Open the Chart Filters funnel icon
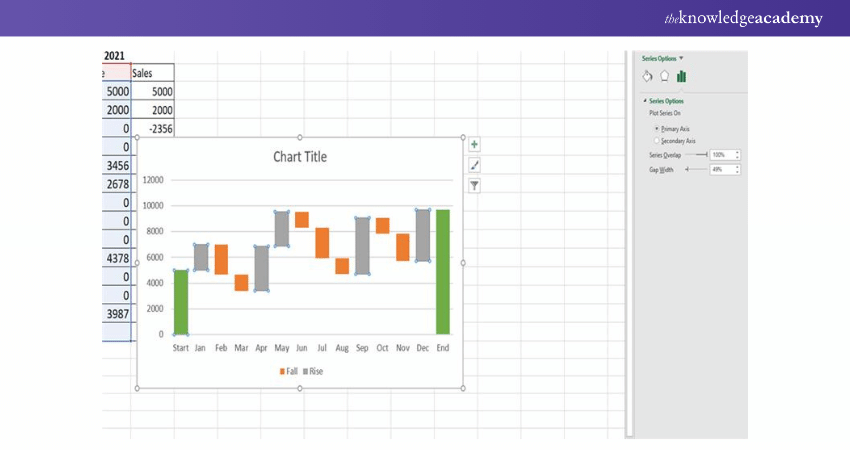 (474, 185)
